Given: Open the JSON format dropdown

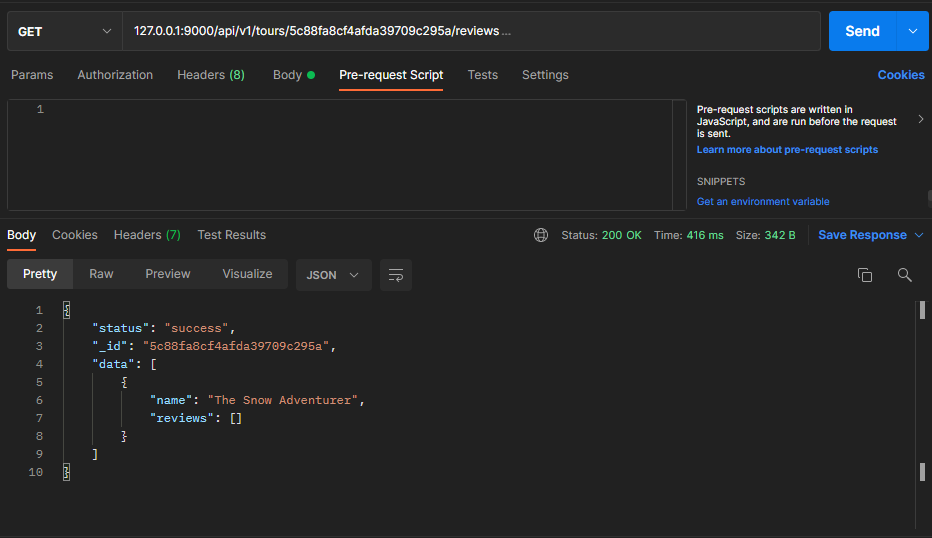Looking at the screenshot, I should [x=333, y=275].
